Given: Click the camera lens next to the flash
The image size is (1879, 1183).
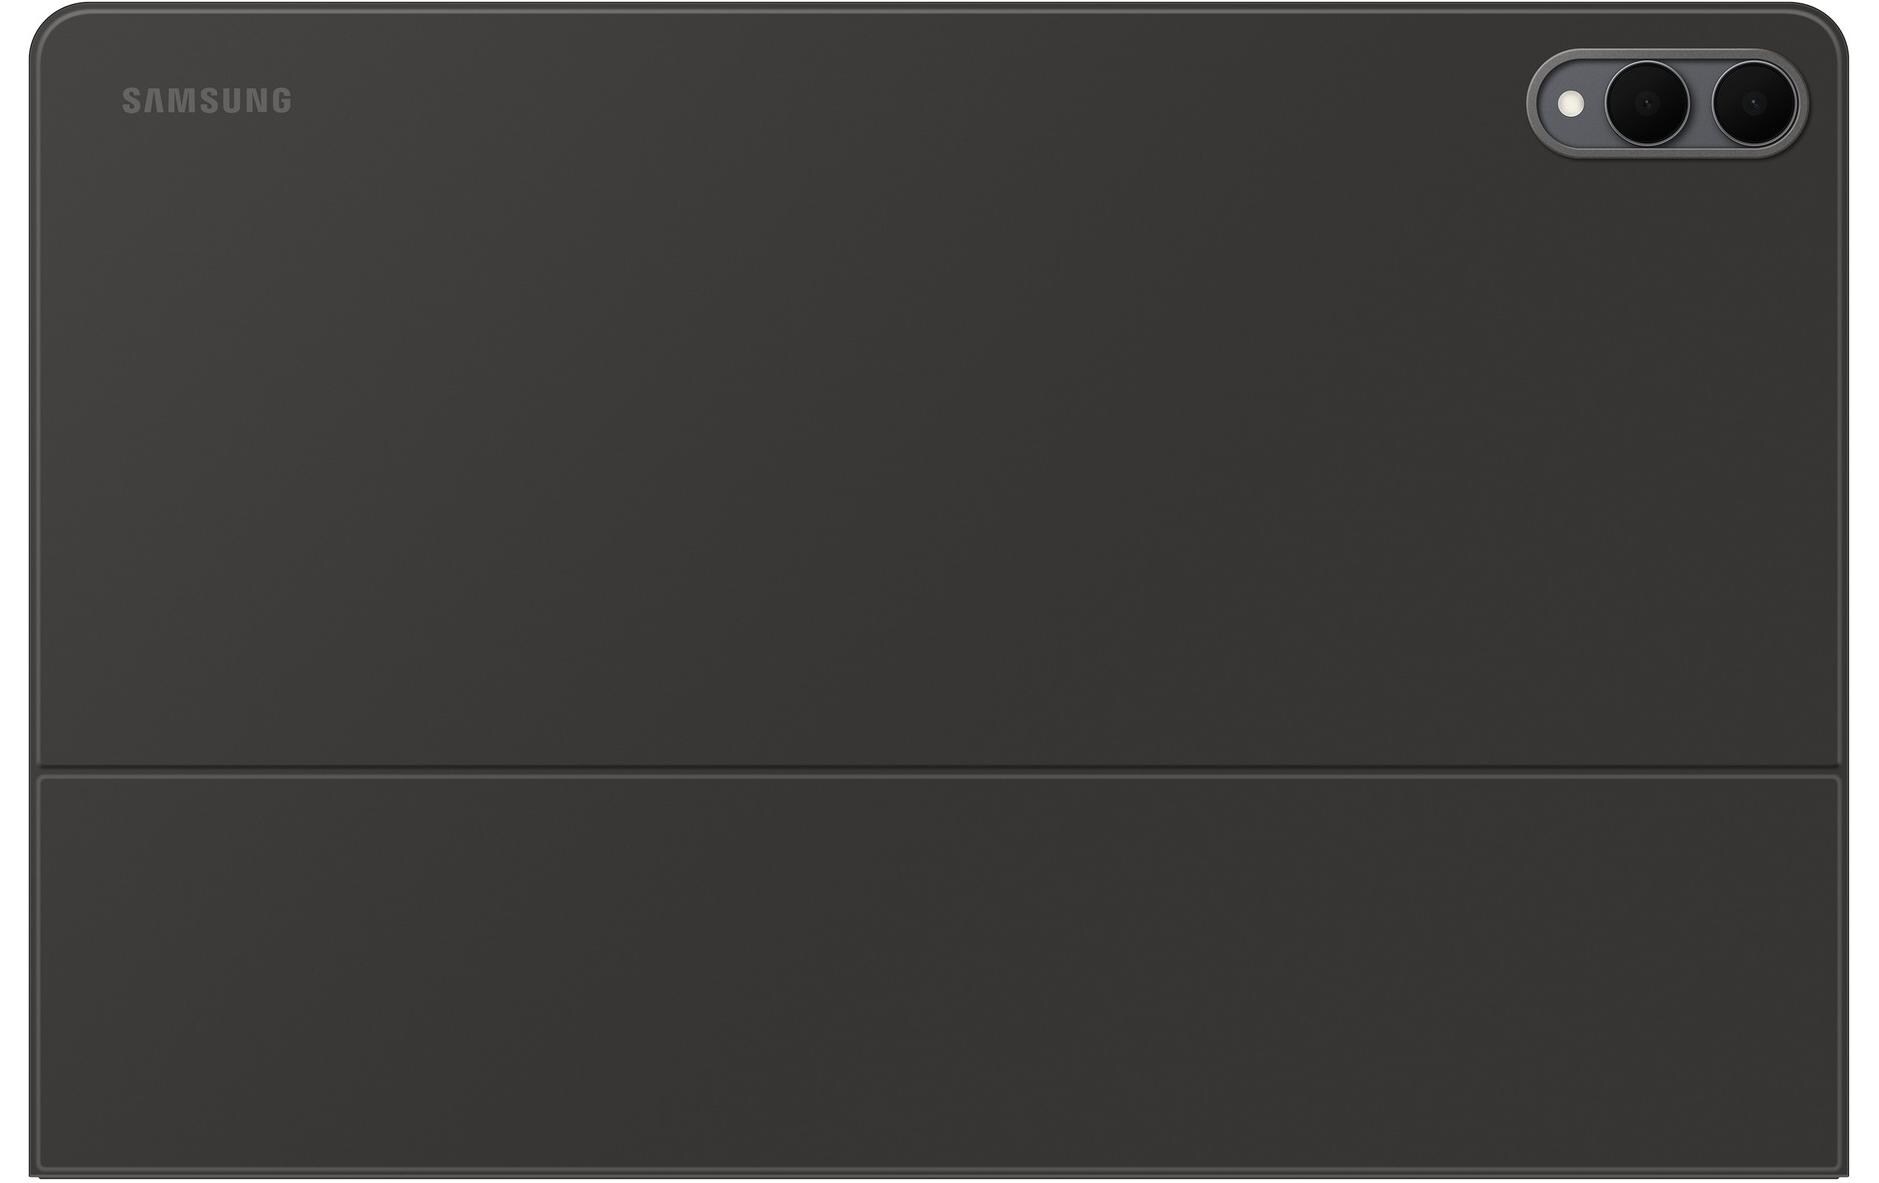Looking at the screenshot, I should pyautogui.click(x=1647, y=102).
